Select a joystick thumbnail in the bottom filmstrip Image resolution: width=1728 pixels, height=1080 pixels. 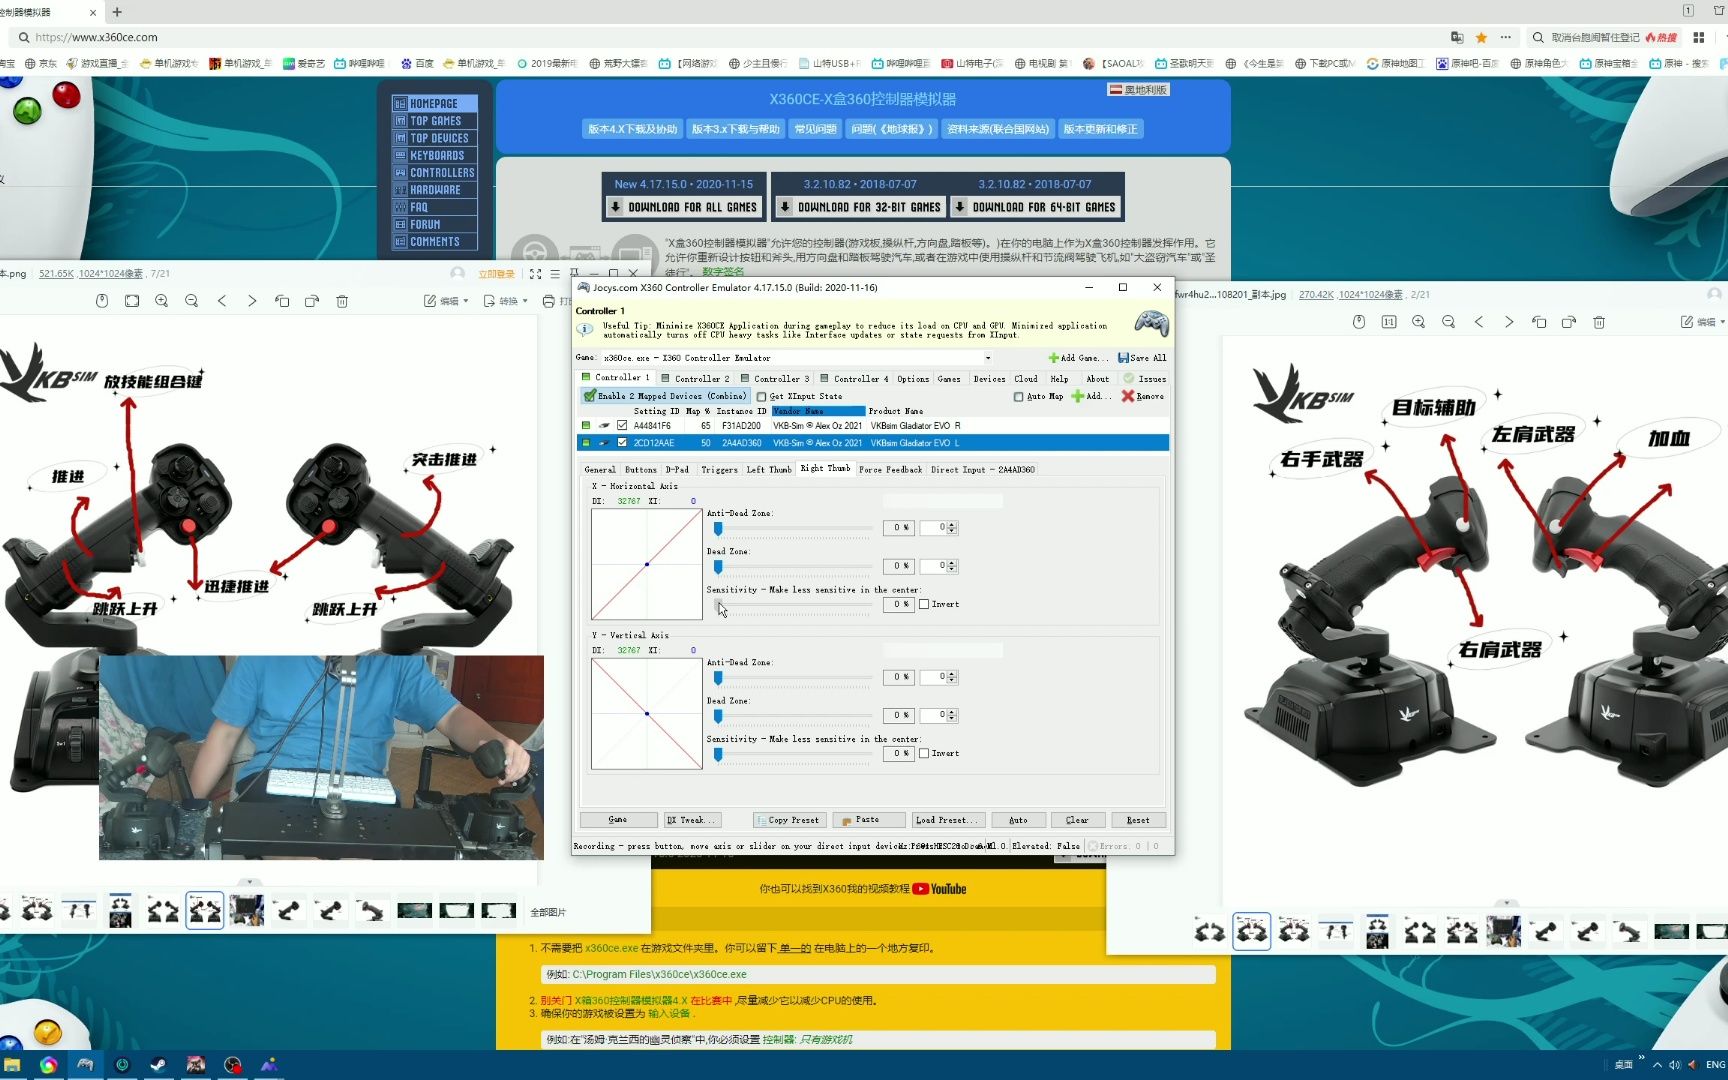tap(163, 910)
